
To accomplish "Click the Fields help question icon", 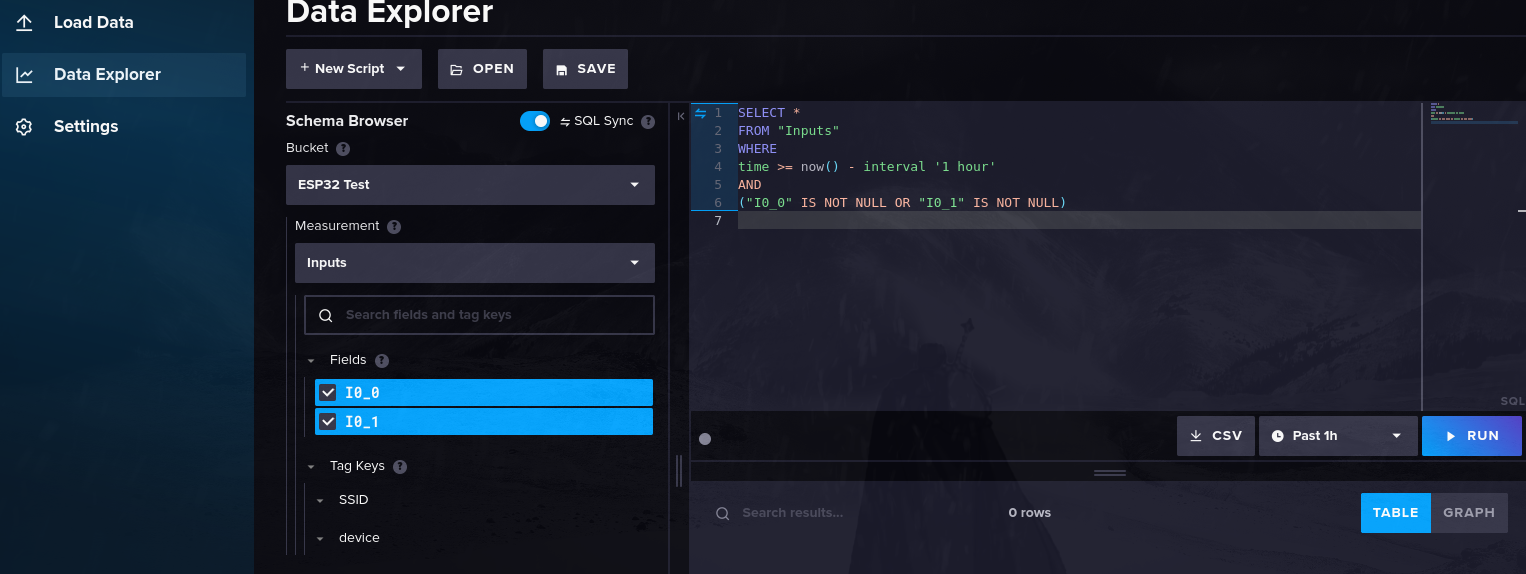I will tap(381, 360).
